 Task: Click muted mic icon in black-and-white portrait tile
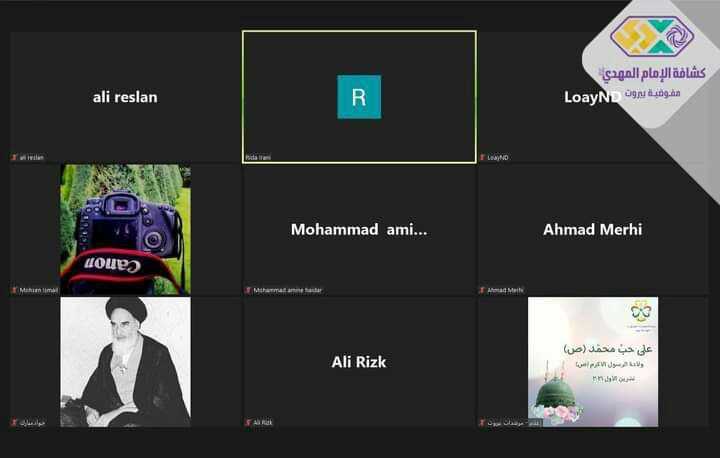coord(14,422)
